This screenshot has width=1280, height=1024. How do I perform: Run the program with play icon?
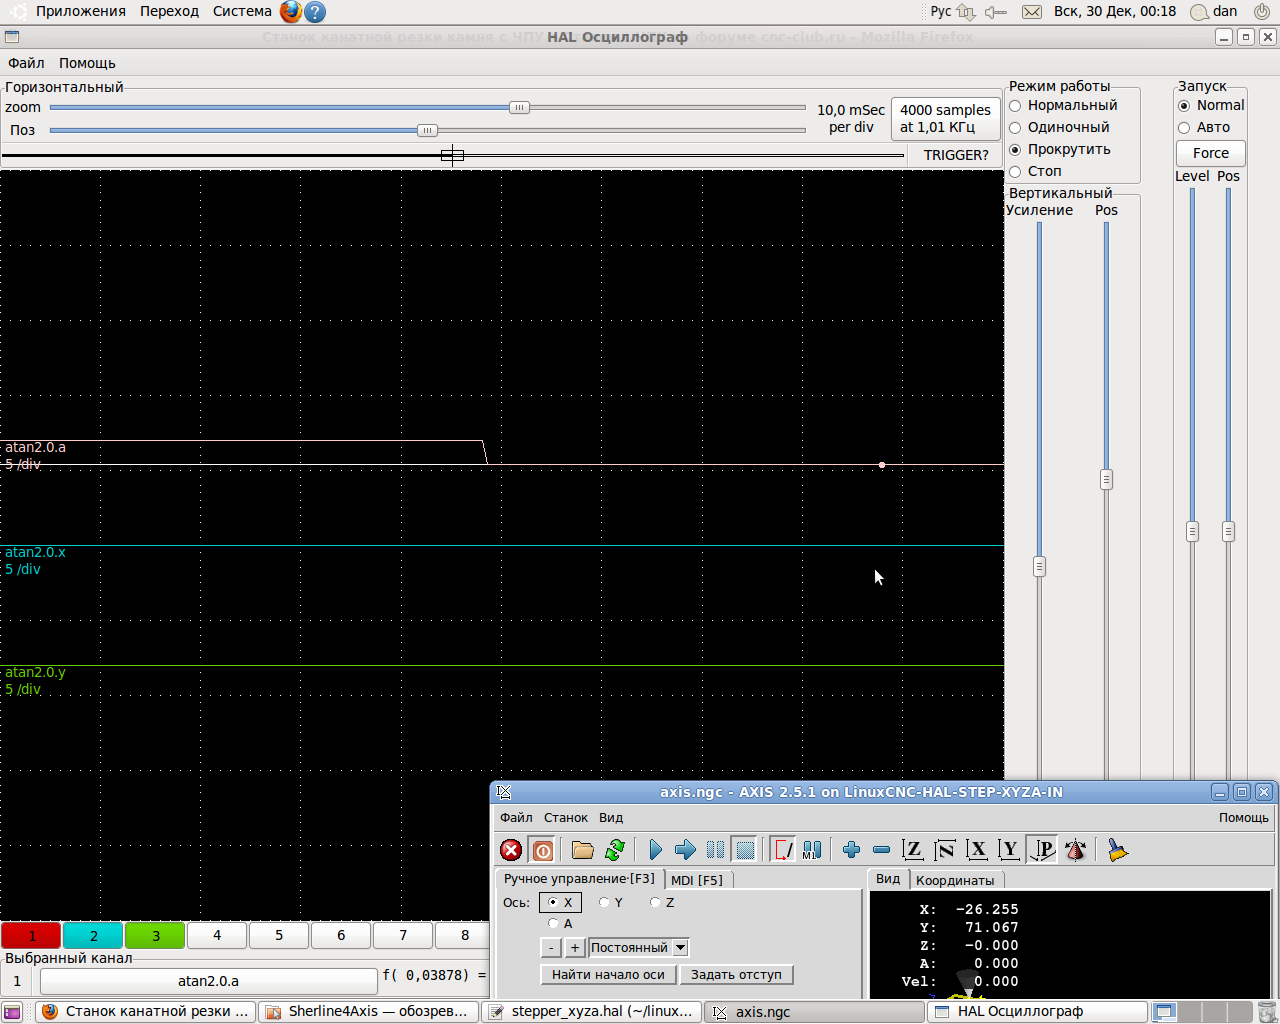[655, 850]
